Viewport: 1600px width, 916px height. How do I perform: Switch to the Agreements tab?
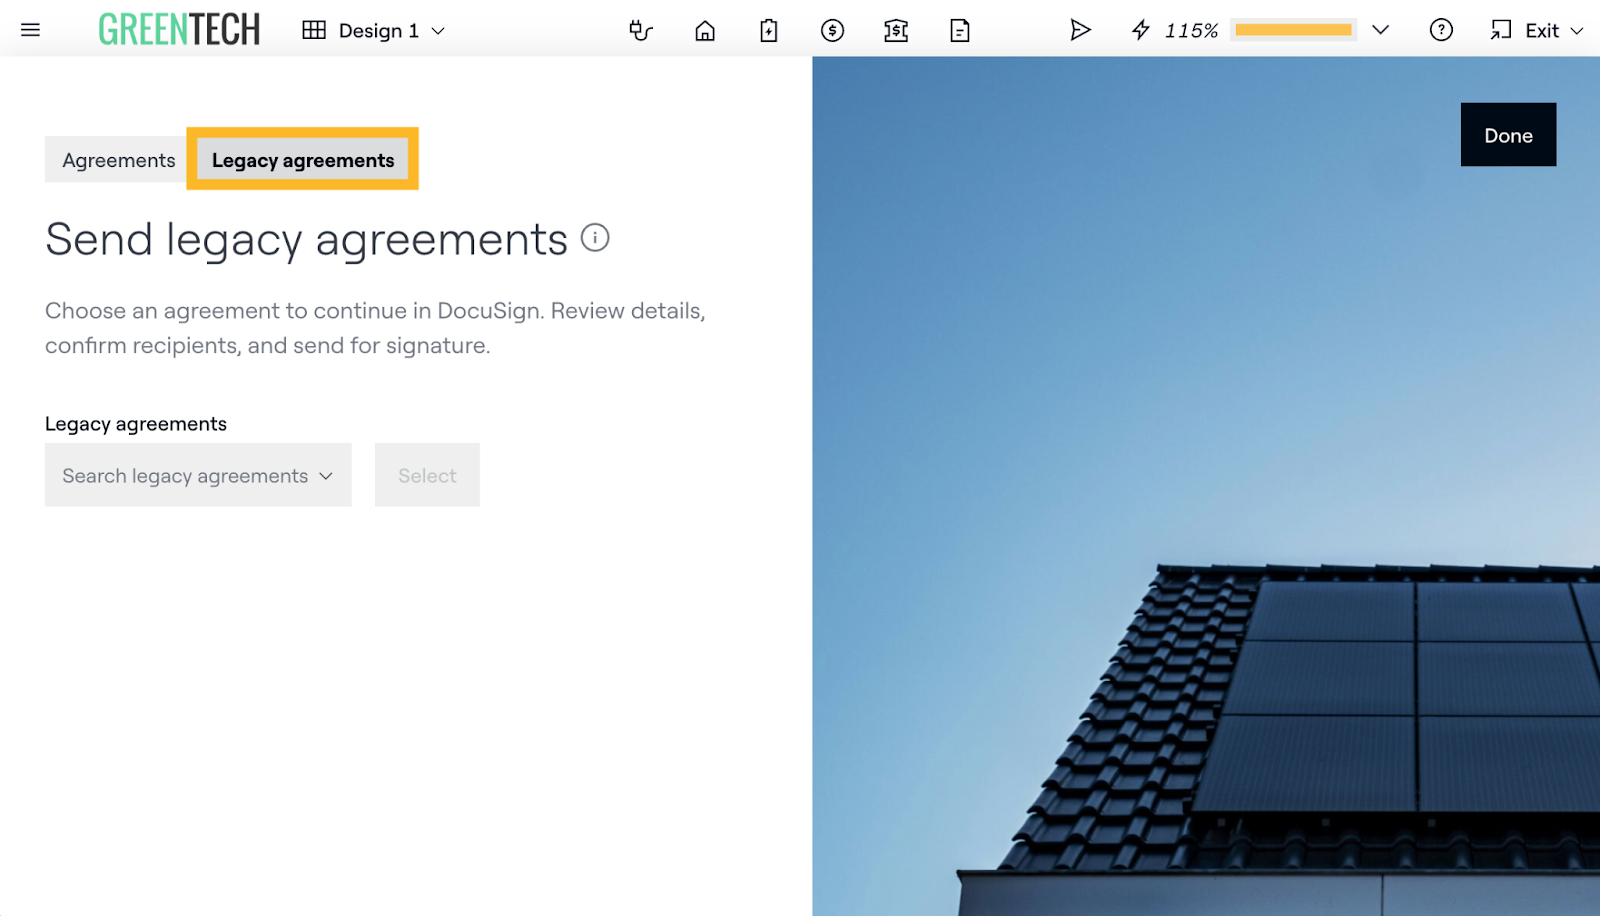tap(118, 160)
